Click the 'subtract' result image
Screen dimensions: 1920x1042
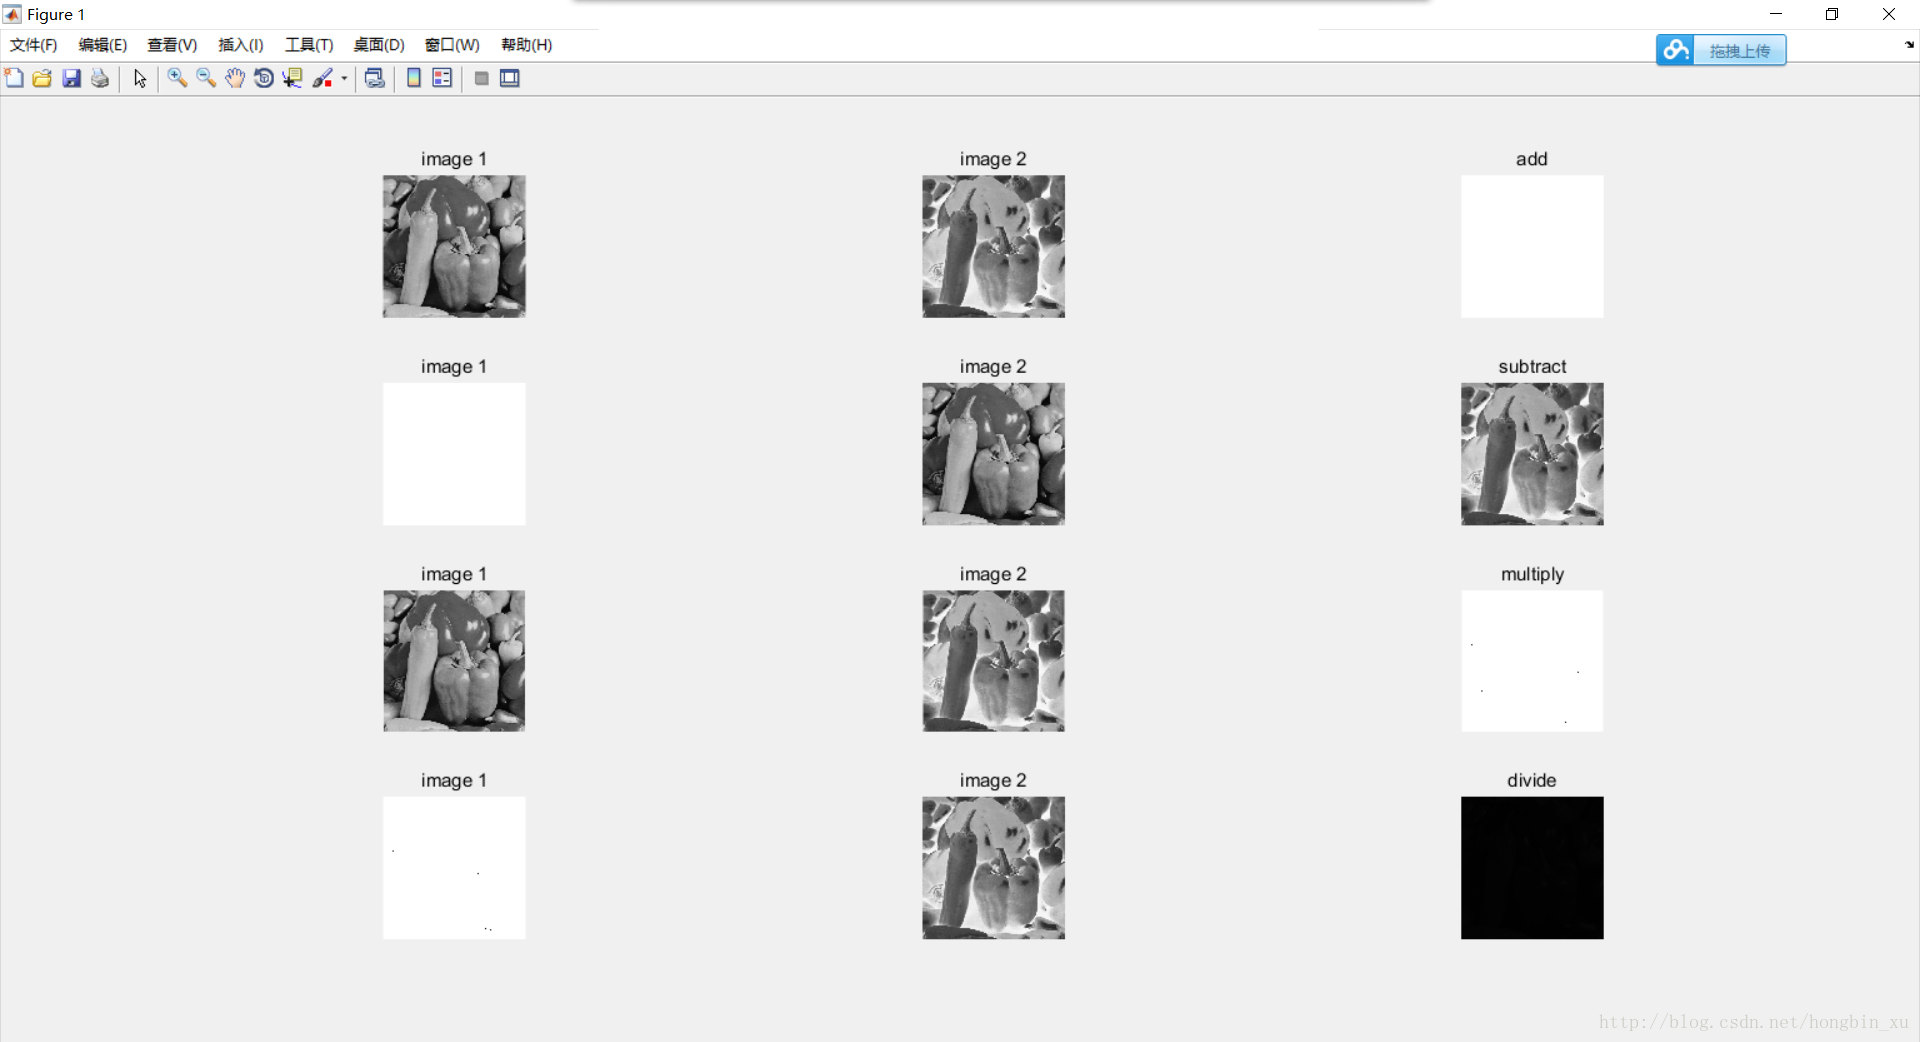[1532, 454]
